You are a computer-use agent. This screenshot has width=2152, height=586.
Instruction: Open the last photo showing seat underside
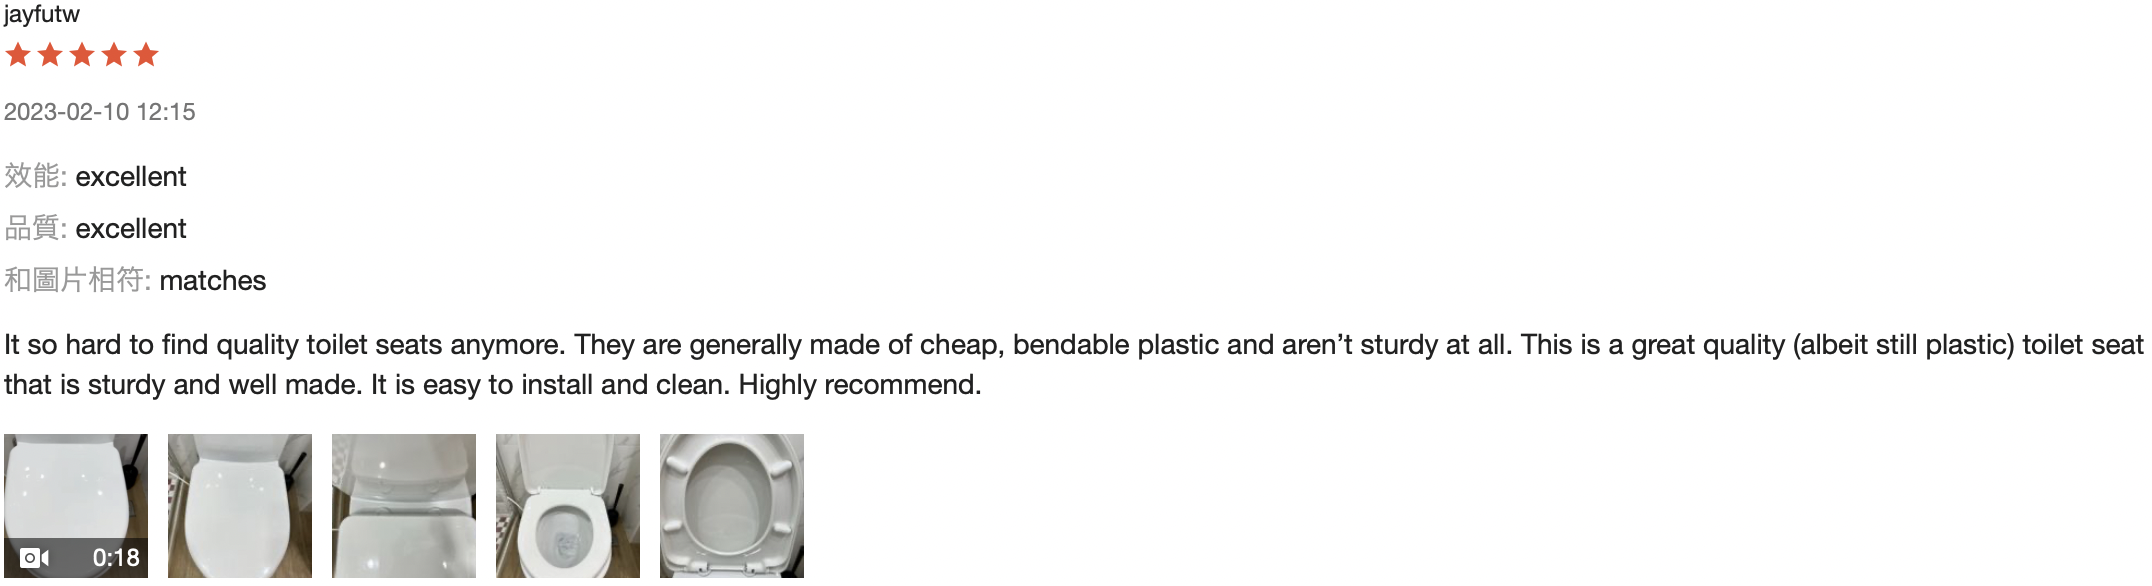tap(732, 506)
